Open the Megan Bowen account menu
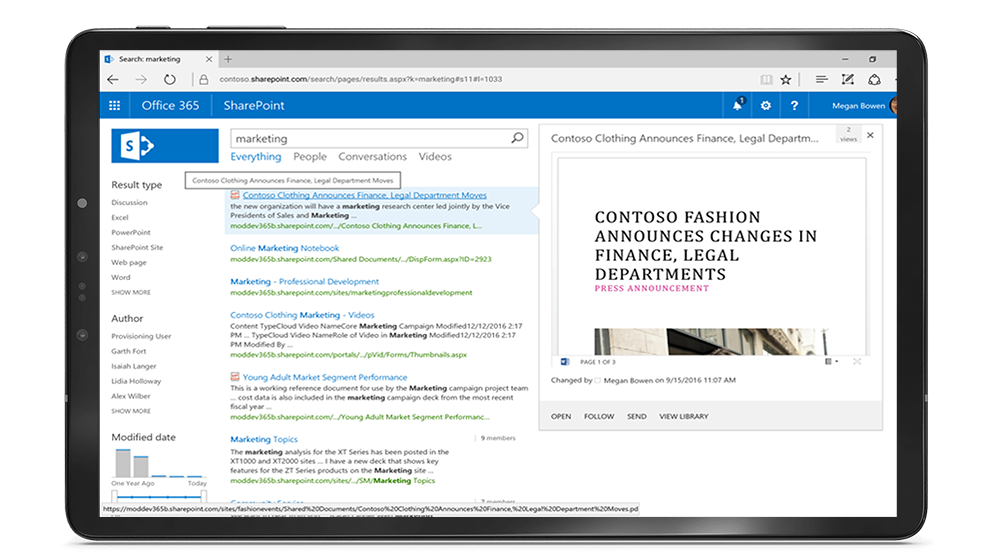Image resolution: width=996 pixels, height=553 pixels. coord(858,106)
